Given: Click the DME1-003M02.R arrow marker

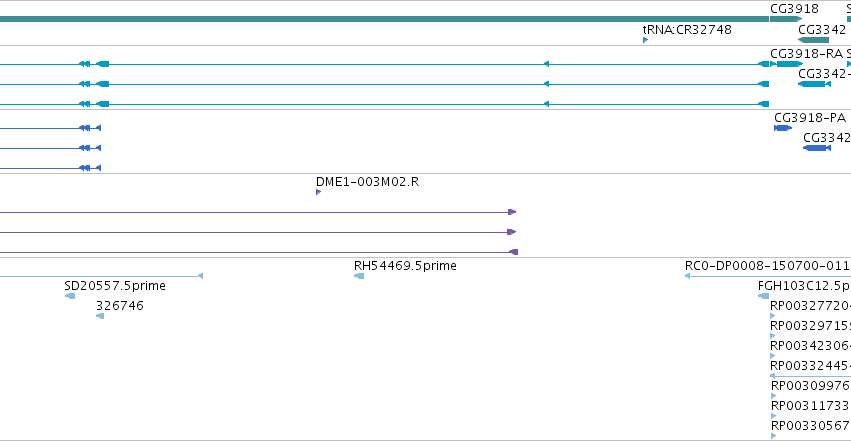Looking at the screenshot, I should (x=319, y=192).
